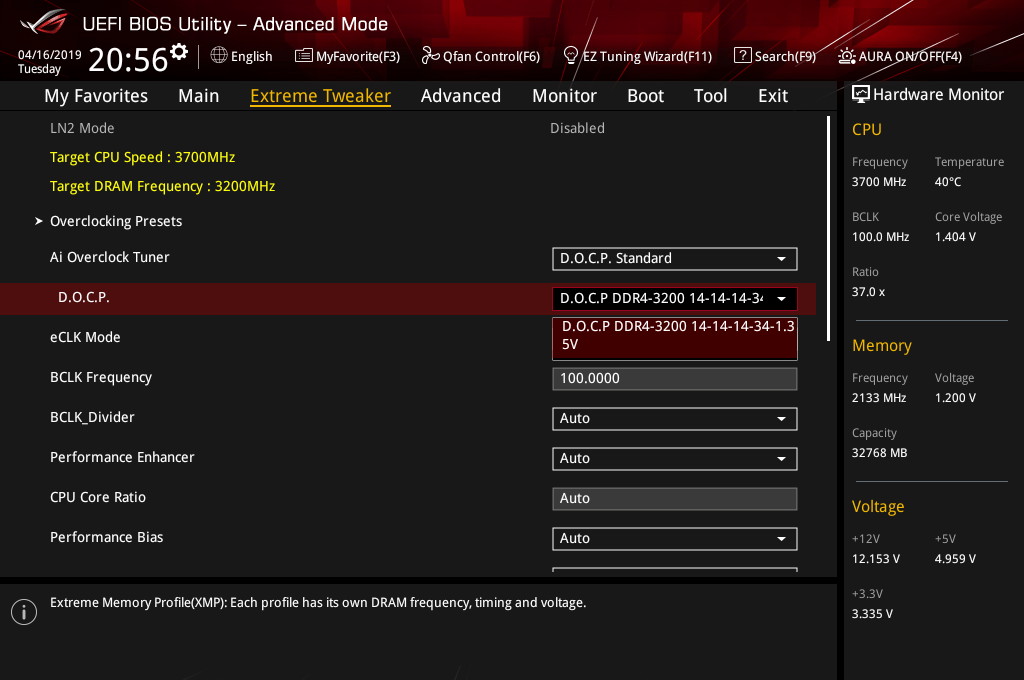Screen dimensions: 1024x680
Task: Click Core Voltage value 1.404 V
Action: tap(955, 237)
